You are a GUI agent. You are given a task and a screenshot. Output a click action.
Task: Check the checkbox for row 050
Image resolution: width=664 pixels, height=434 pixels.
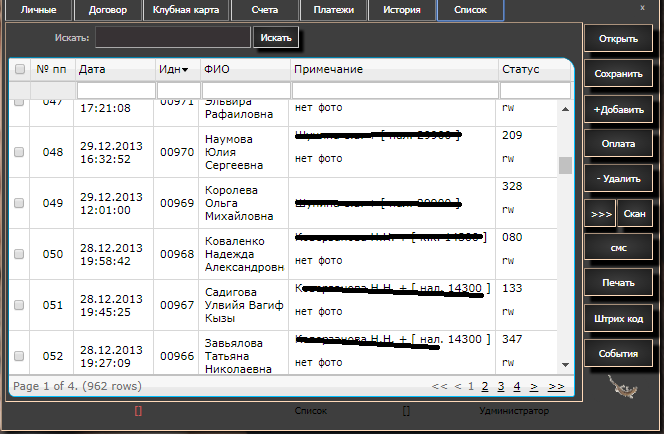click(19, 254)
